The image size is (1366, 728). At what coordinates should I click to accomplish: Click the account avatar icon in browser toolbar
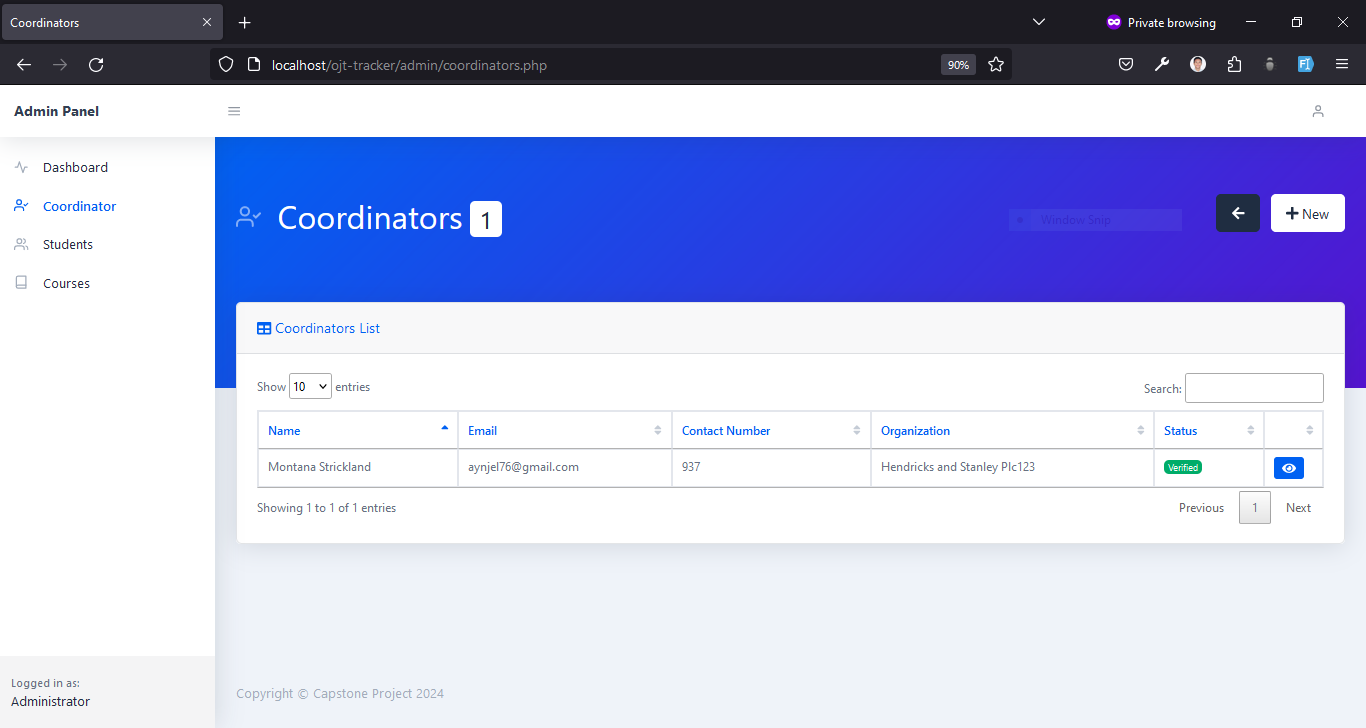(1198, 65)
